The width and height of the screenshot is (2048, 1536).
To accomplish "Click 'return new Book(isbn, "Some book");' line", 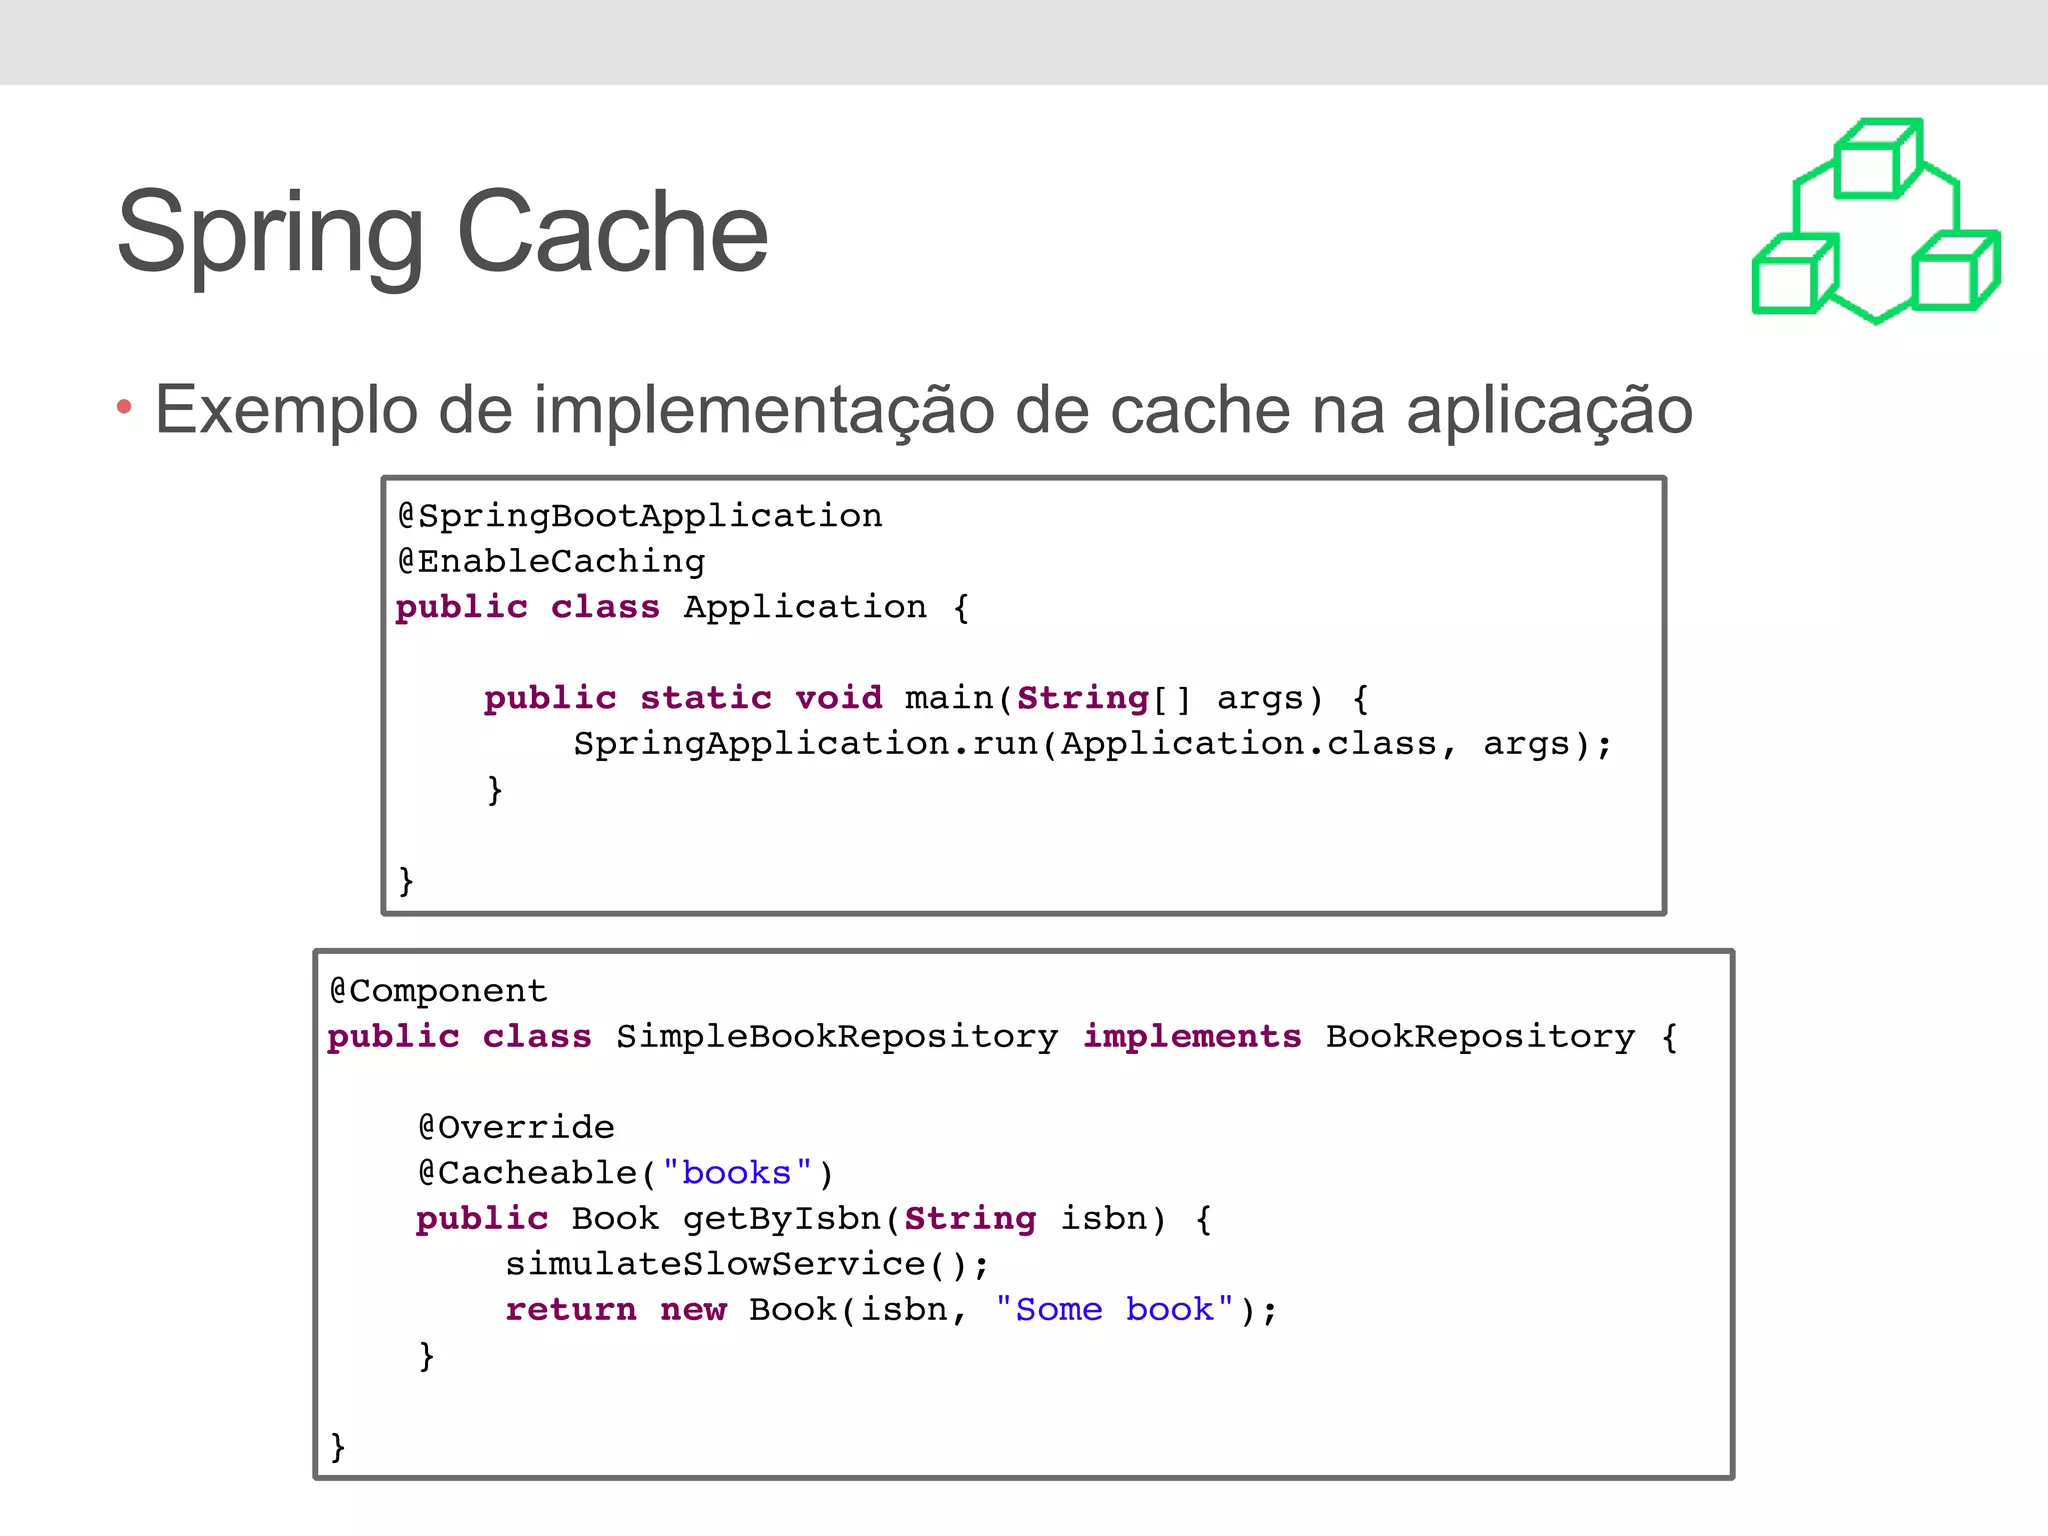I will pos(892,1310).
